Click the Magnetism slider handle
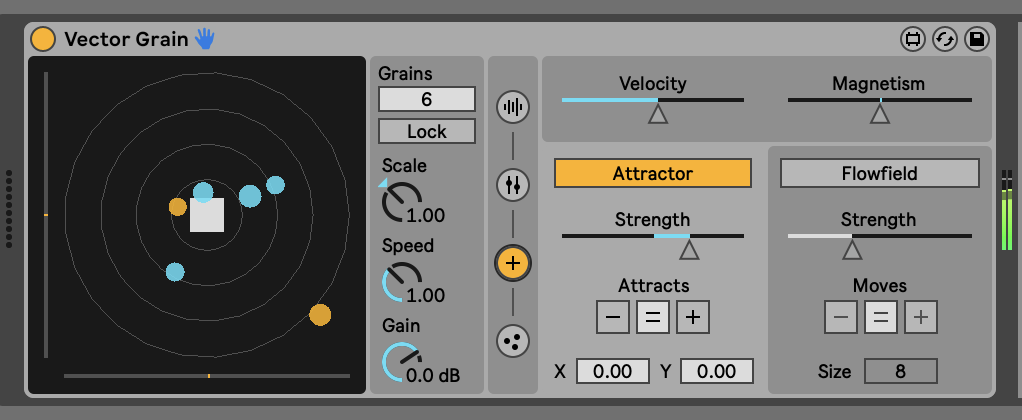 tap(880, 113)
